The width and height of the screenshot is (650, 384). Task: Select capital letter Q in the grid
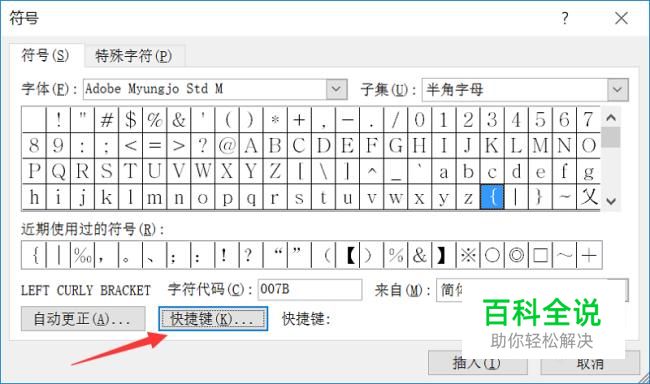coord(58,171)
